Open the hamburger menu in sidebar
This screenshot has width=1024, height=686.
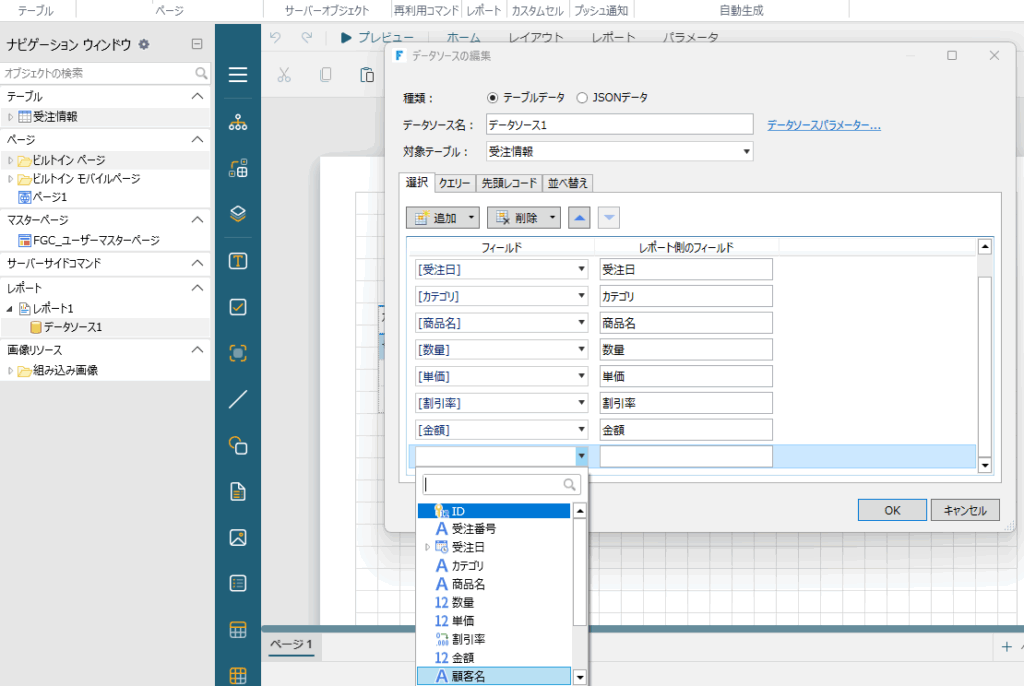pyautogui.click(x=238, y=75)
